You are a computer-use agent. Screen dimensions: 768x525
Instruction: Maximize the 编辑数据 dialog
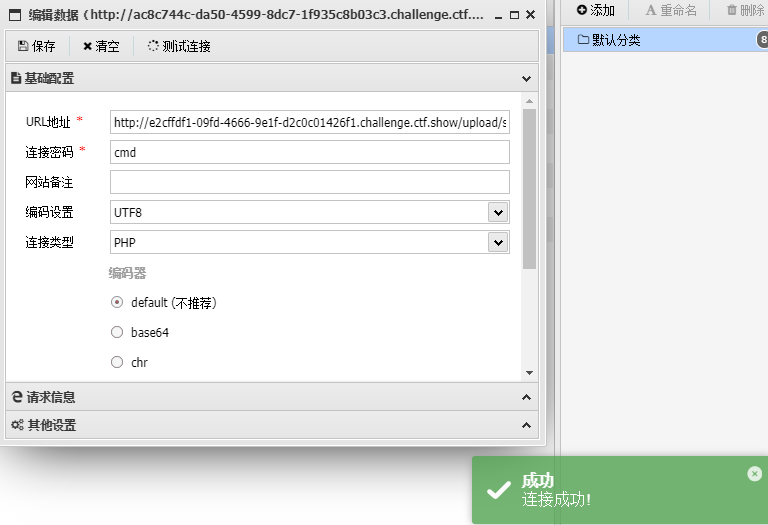(x=514, y=15)
